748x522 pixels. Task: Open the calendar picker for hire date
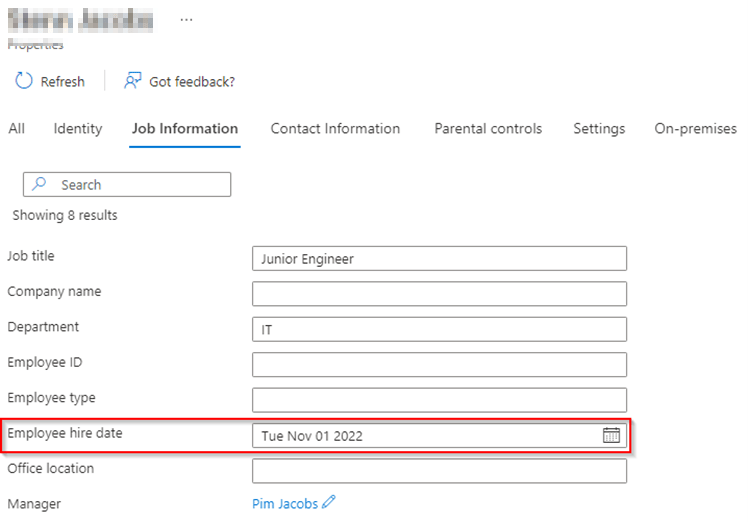(611, 435)
